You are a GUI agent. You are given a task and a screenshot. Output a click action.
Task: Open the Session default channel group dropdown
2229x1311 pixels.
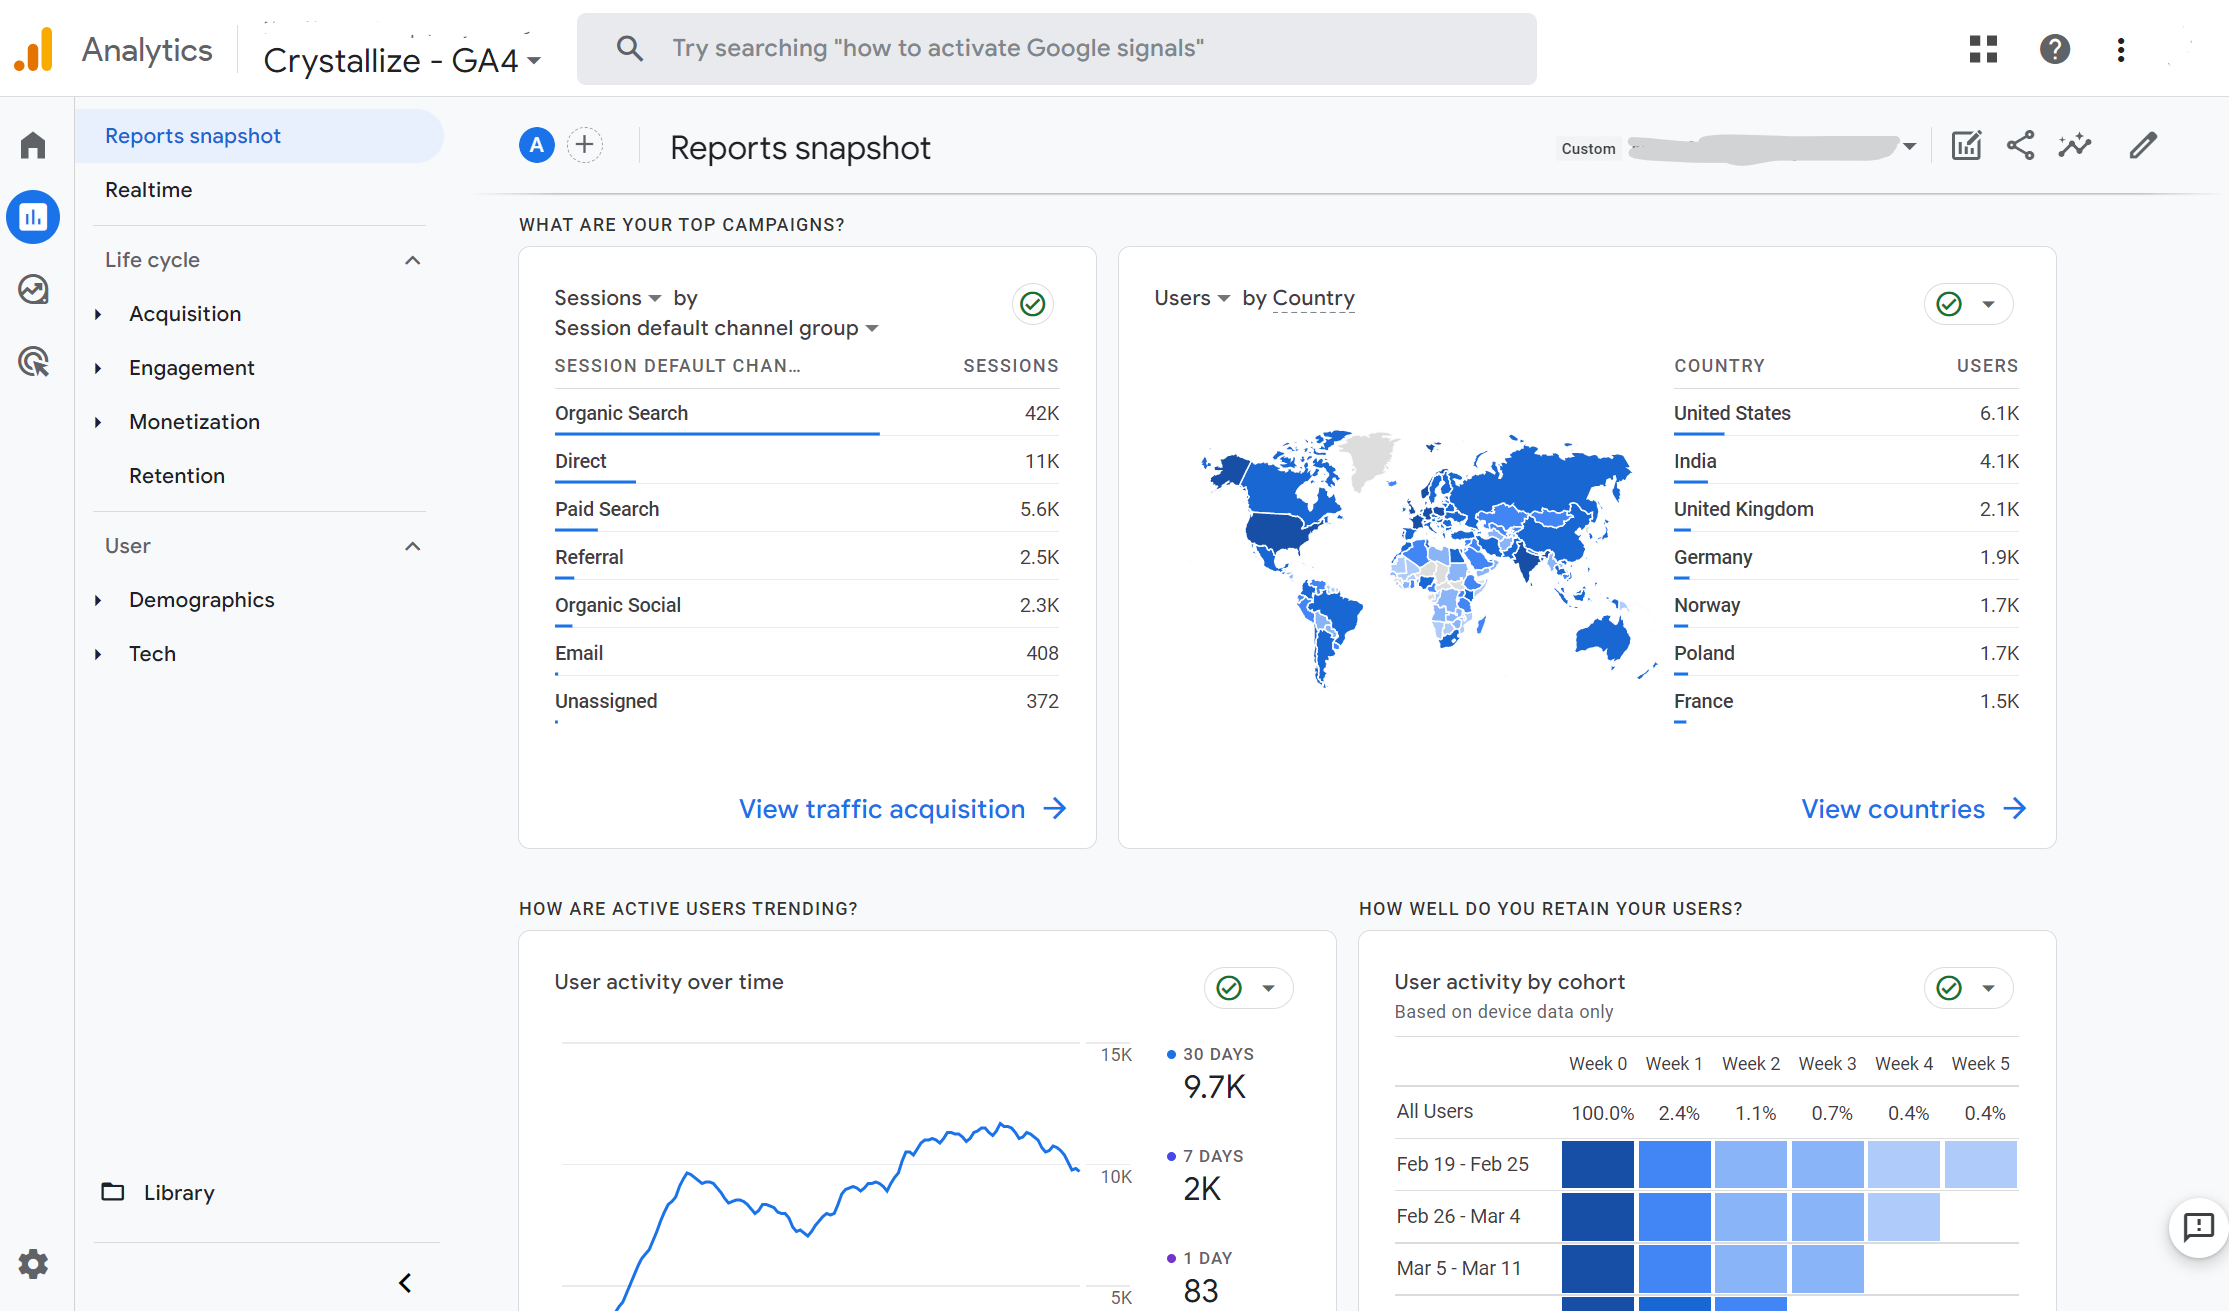point(716,328)
